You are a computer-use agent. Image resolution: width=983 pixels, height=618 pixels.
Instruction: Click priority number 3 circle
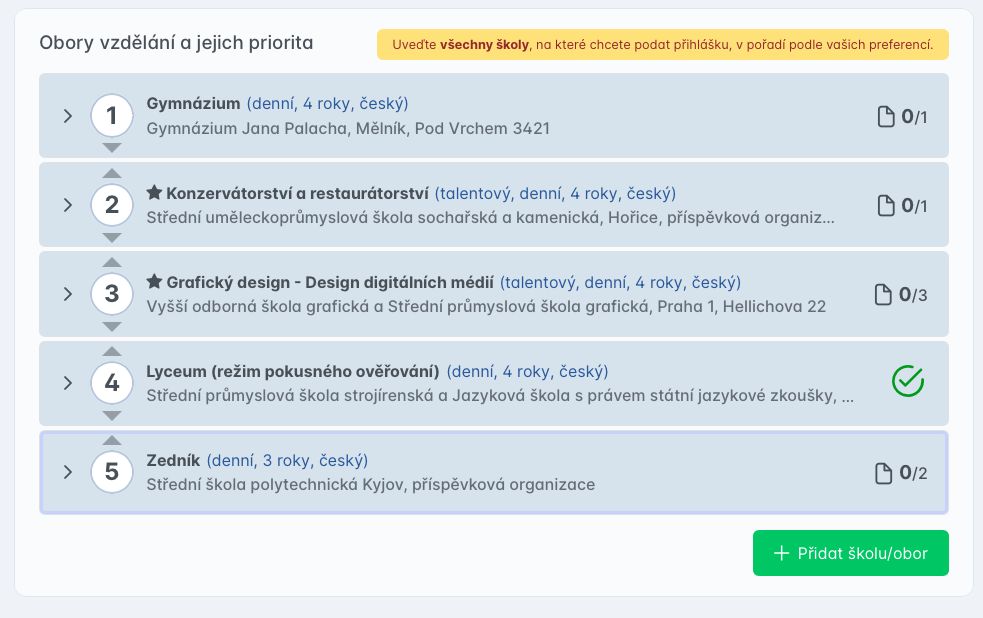coord(112,294)
